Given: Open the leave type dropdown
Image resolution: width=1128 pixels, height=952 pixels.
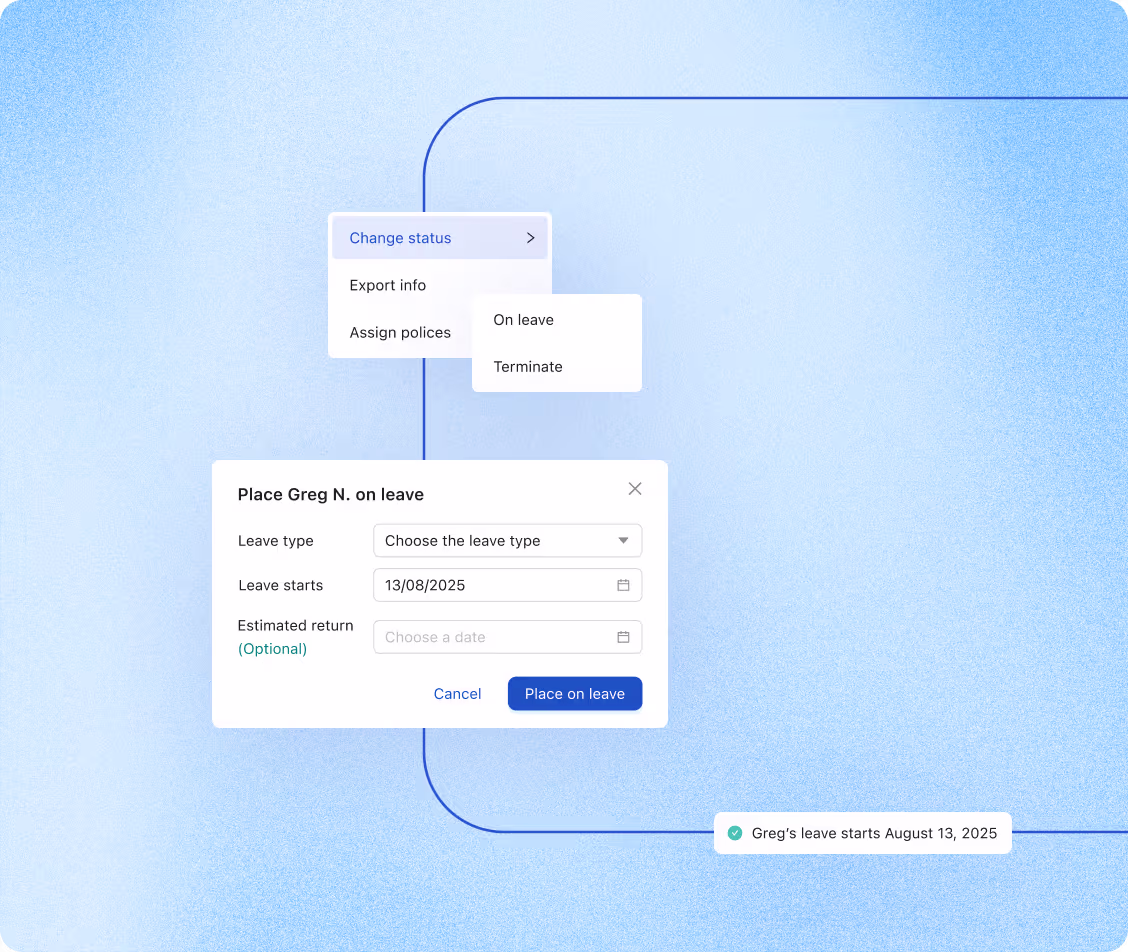Looking at the screenshot, I should 507,541.
